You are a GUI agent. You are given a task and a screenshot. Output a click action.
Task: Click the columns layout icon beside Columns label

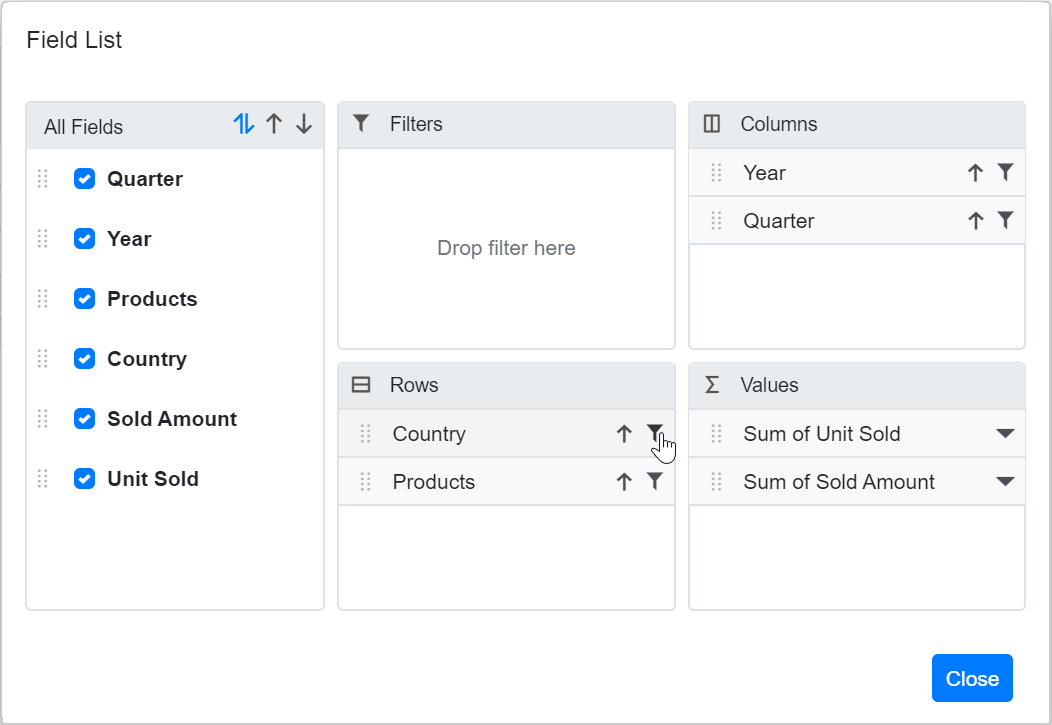(x=711, y=123)
